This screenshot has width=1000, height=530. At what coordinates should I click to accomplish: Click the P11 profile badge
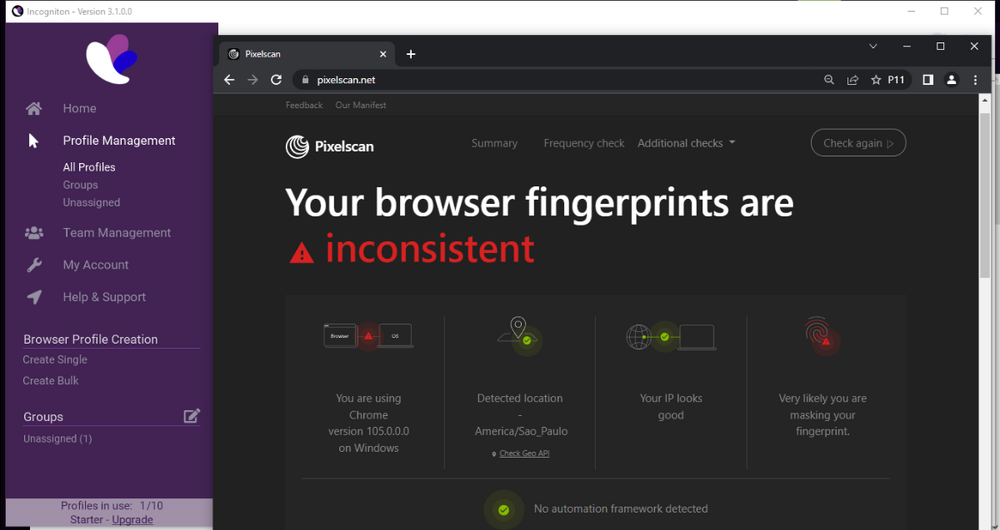896,80
